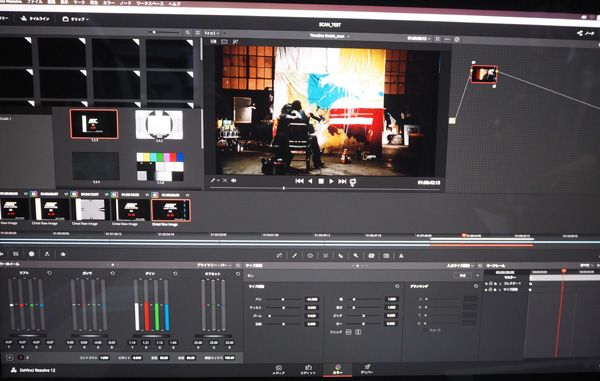
Task: Reset the Sizing section values
Action: click(397, 286)
